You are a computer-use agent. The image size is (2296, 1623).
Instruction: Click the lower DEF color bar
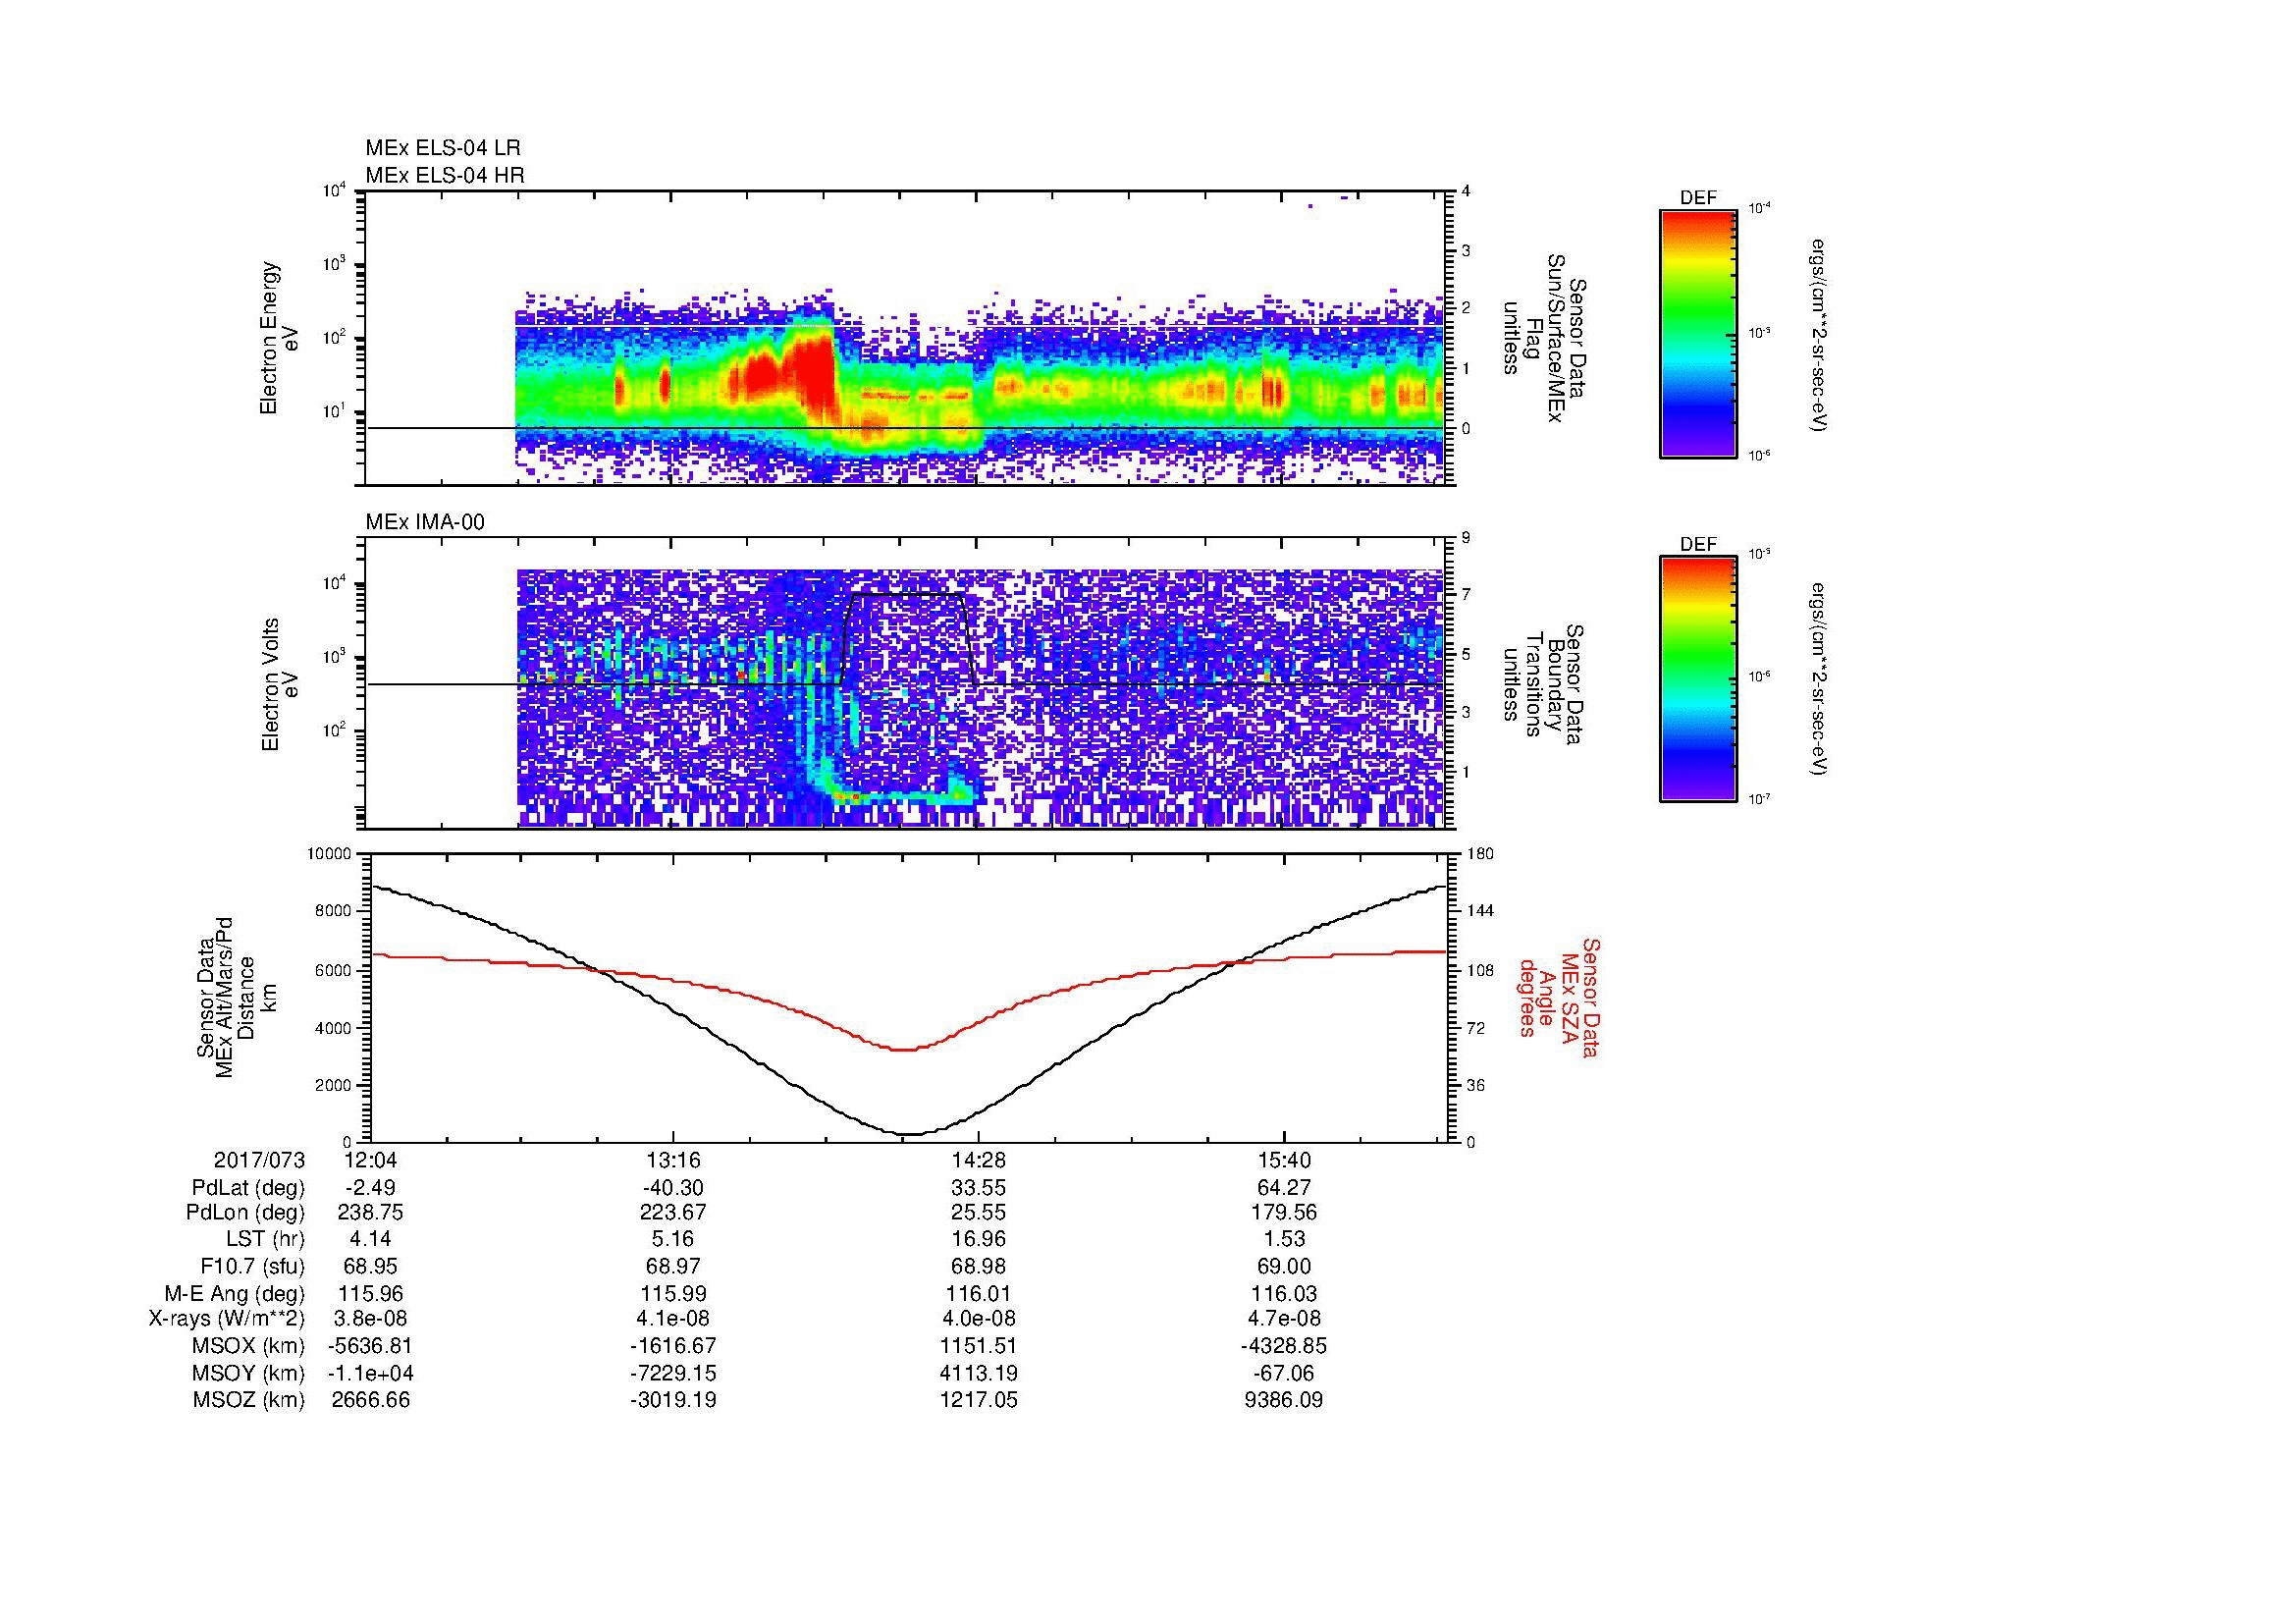1698,679
